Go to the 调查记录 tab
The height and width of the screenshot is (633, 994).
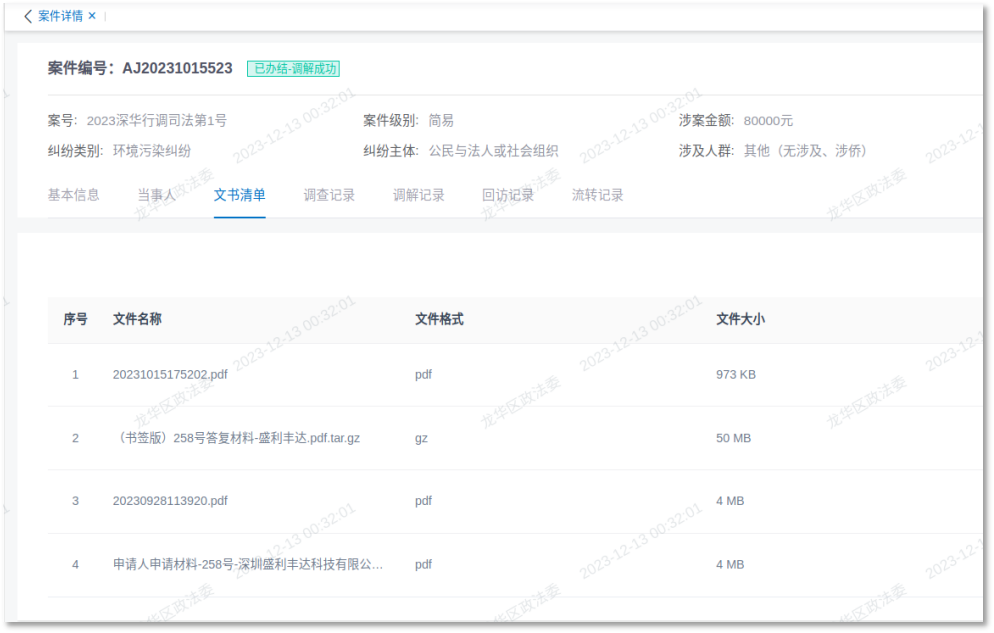(x=329, y=195)
